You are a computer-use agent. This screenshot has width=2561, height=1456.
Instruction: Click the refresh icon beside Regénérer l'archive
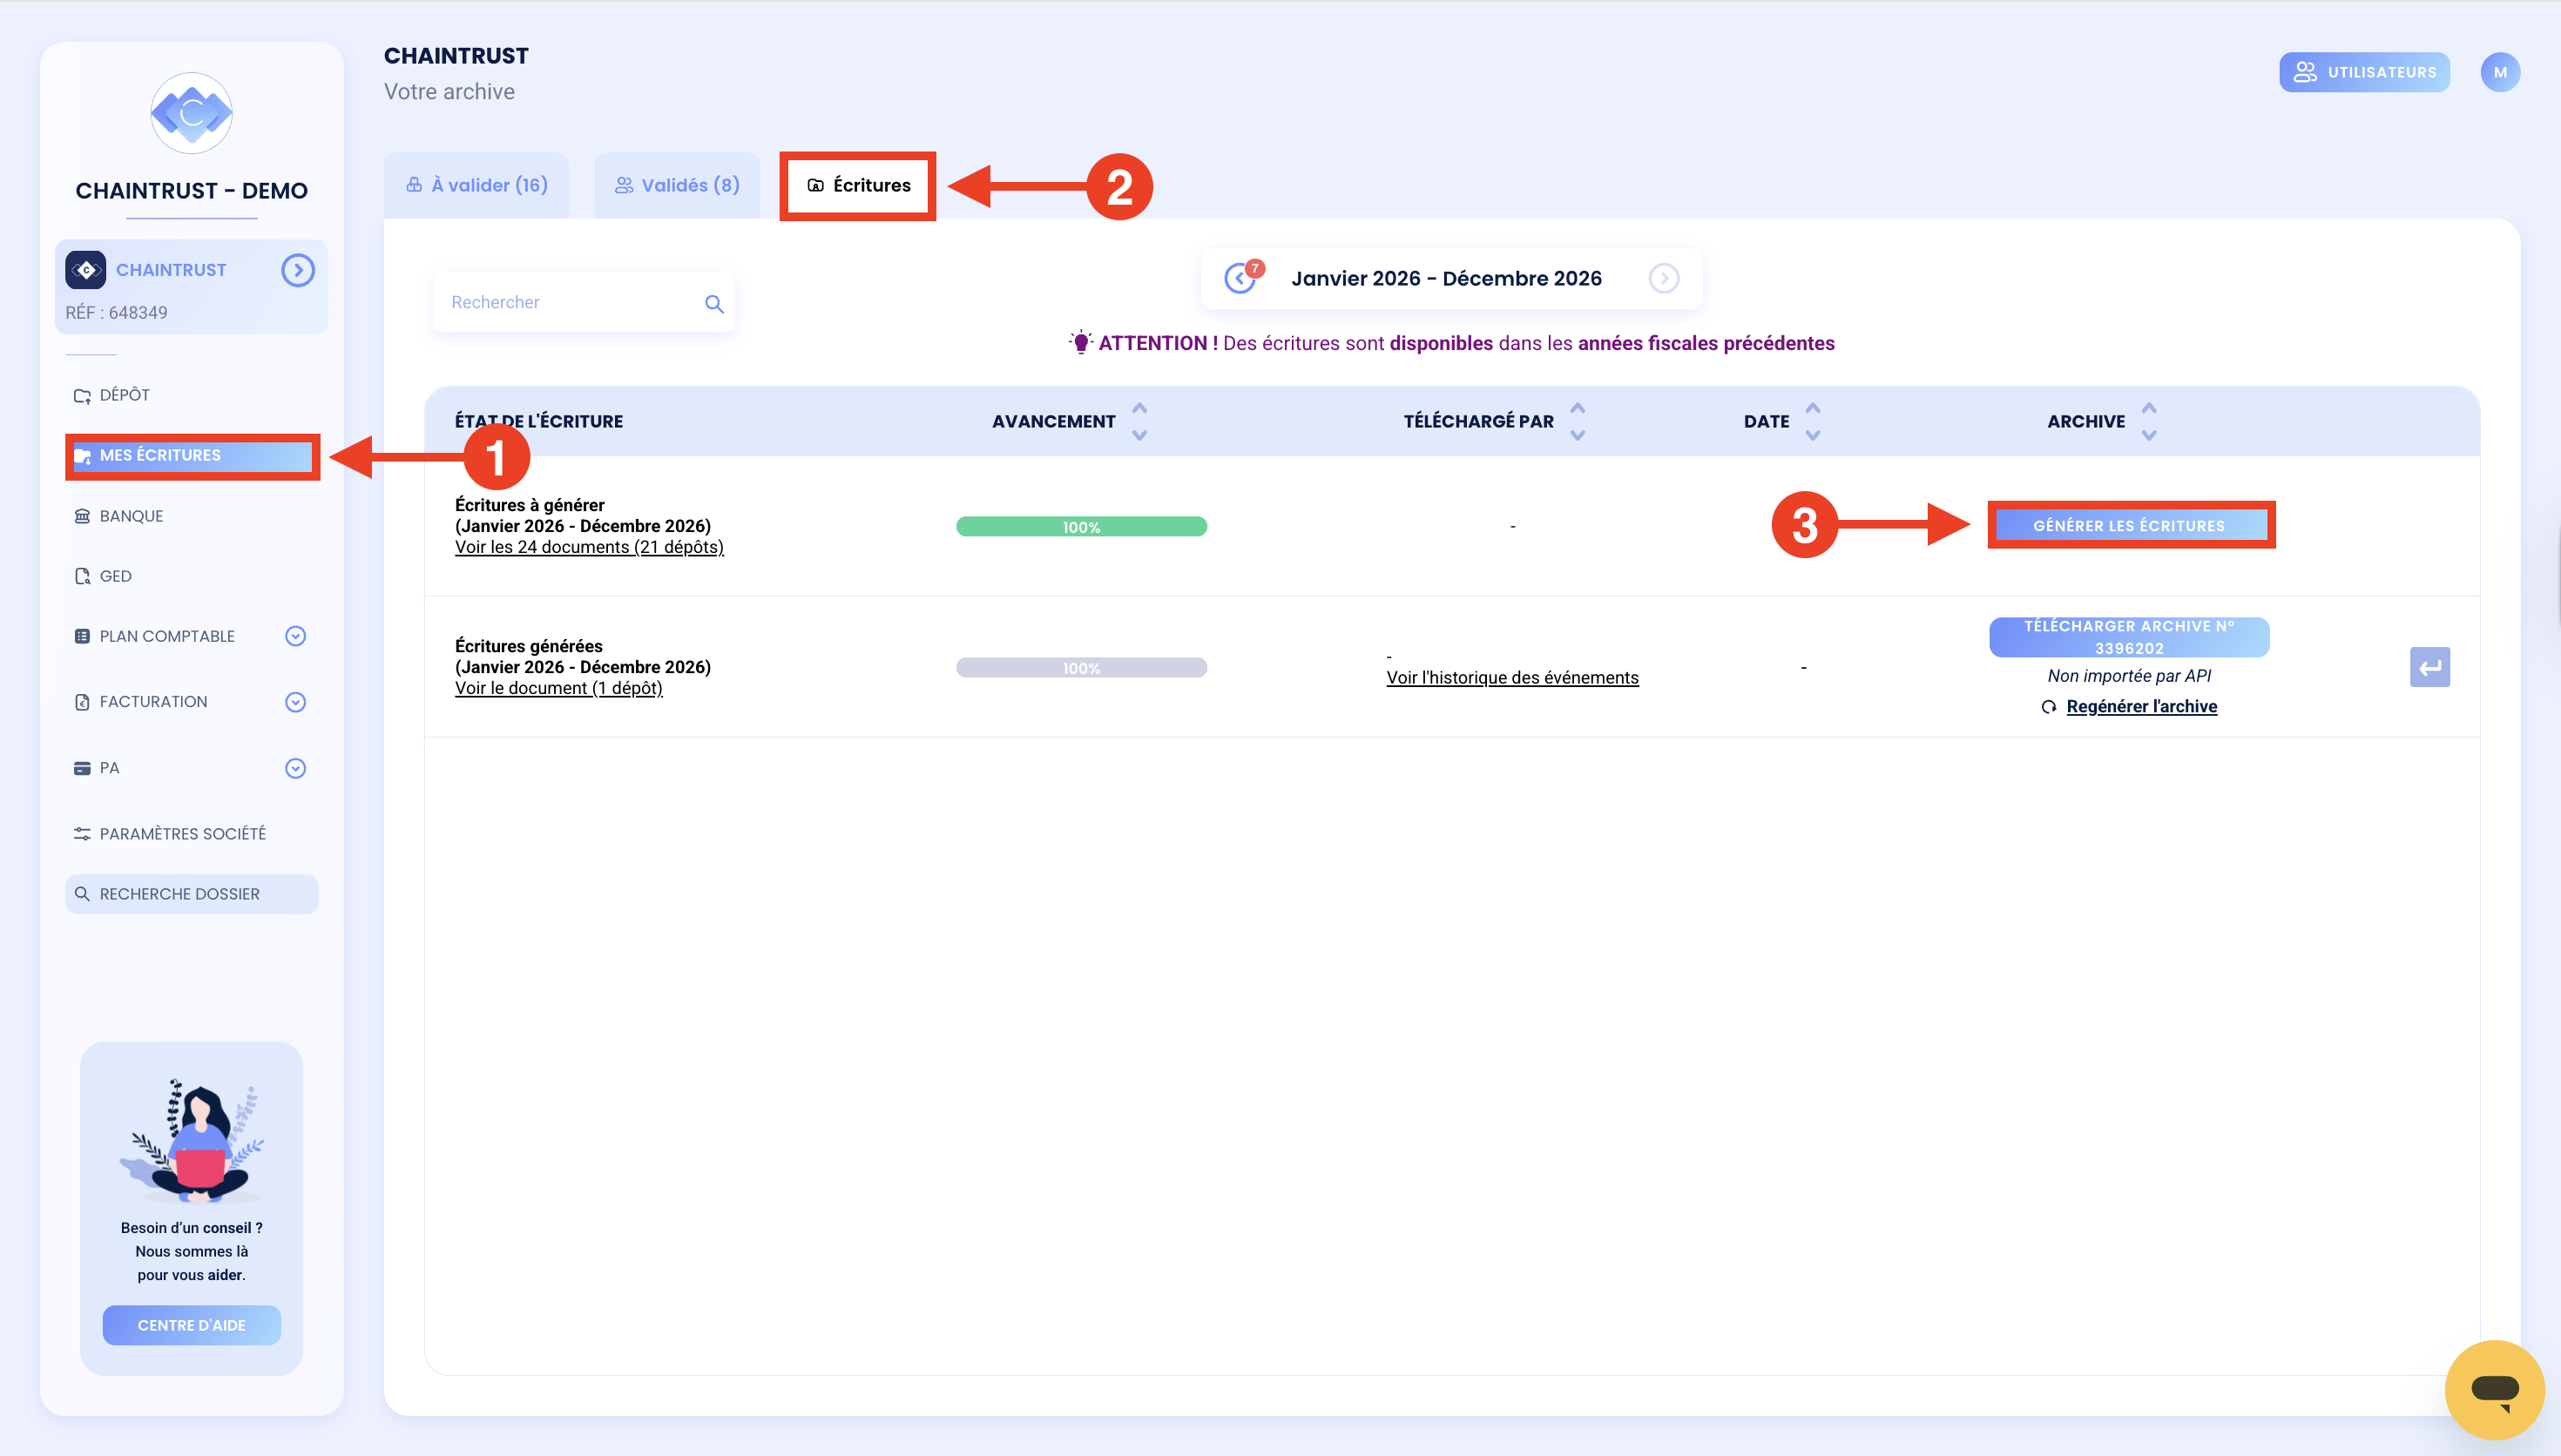2049,707
